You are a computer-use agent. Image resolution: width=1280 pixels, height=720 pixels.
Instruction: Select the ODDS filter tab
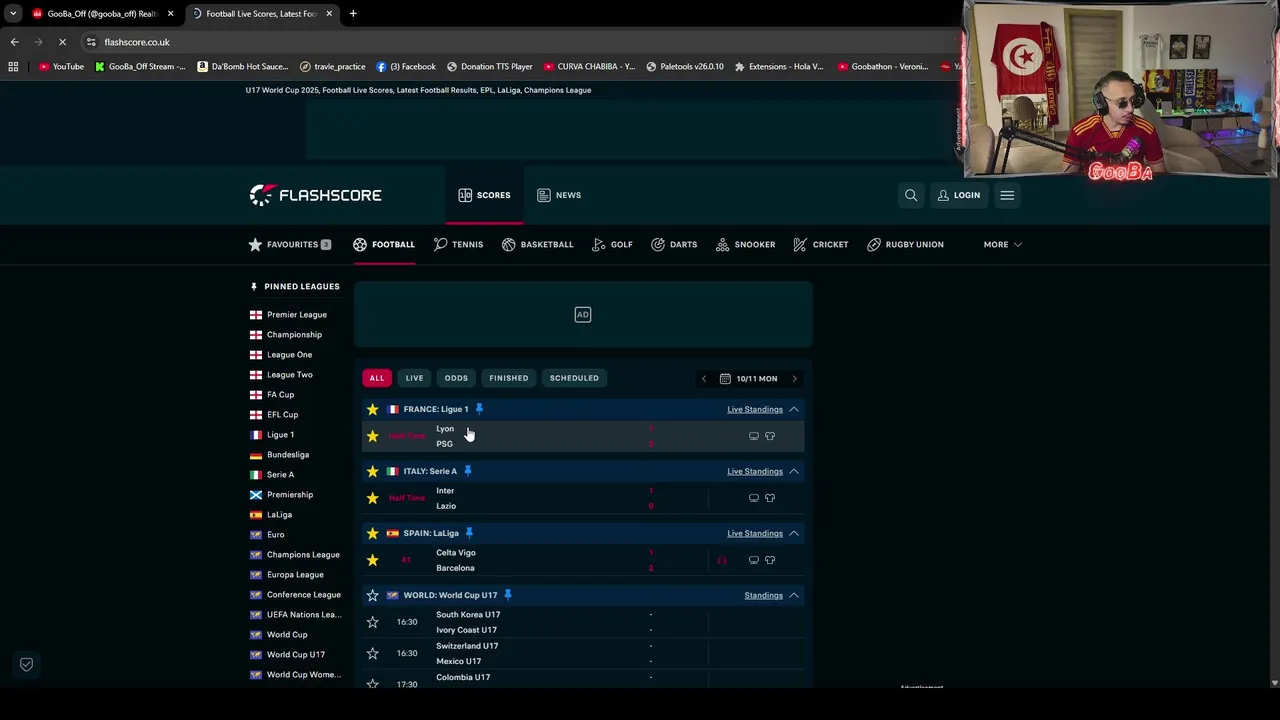point(456,378)
